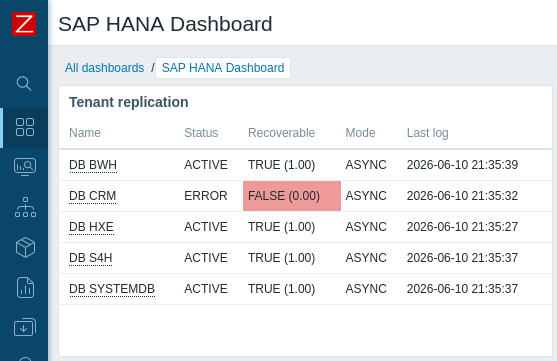Click ASYNC mode in DB BWH row
Image resolution: width=557 pixels, height=361 pixels.
point(366,165)
